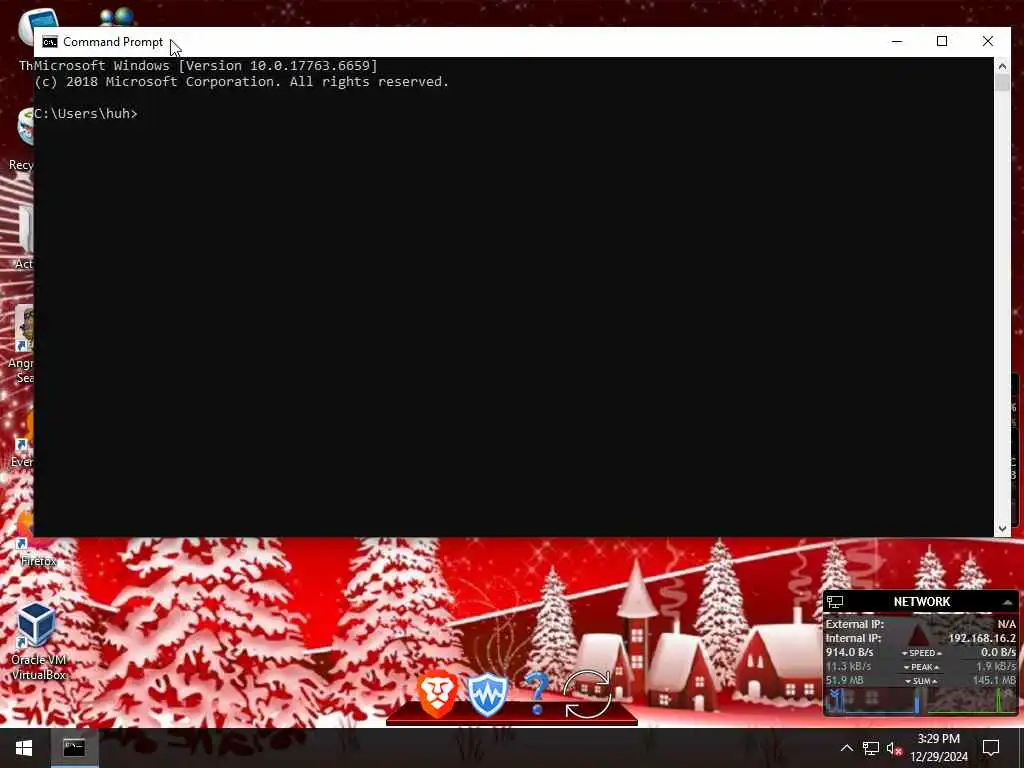Click the Microsoft Corporation copyright line

pos(242,82)
